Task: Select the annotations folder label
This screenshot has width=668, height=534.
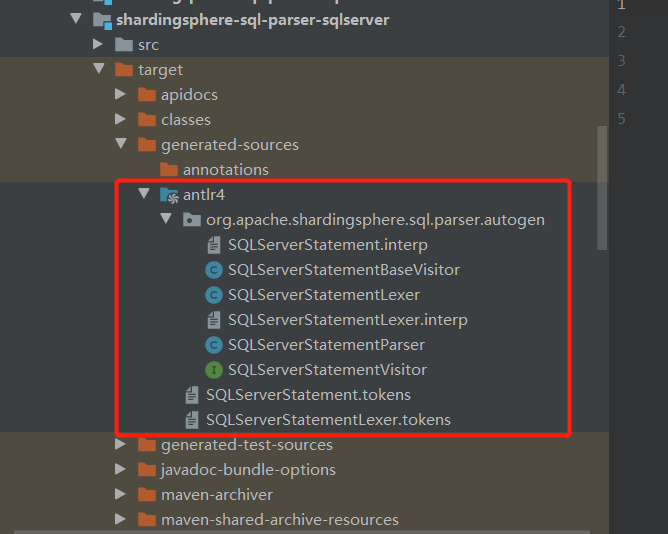Action: (226, 170)
